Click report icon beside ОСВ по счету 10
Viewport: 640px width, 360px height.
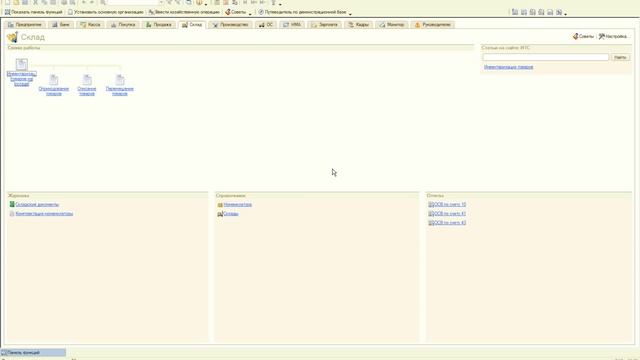pyautogui.click(x=431, y=204)
